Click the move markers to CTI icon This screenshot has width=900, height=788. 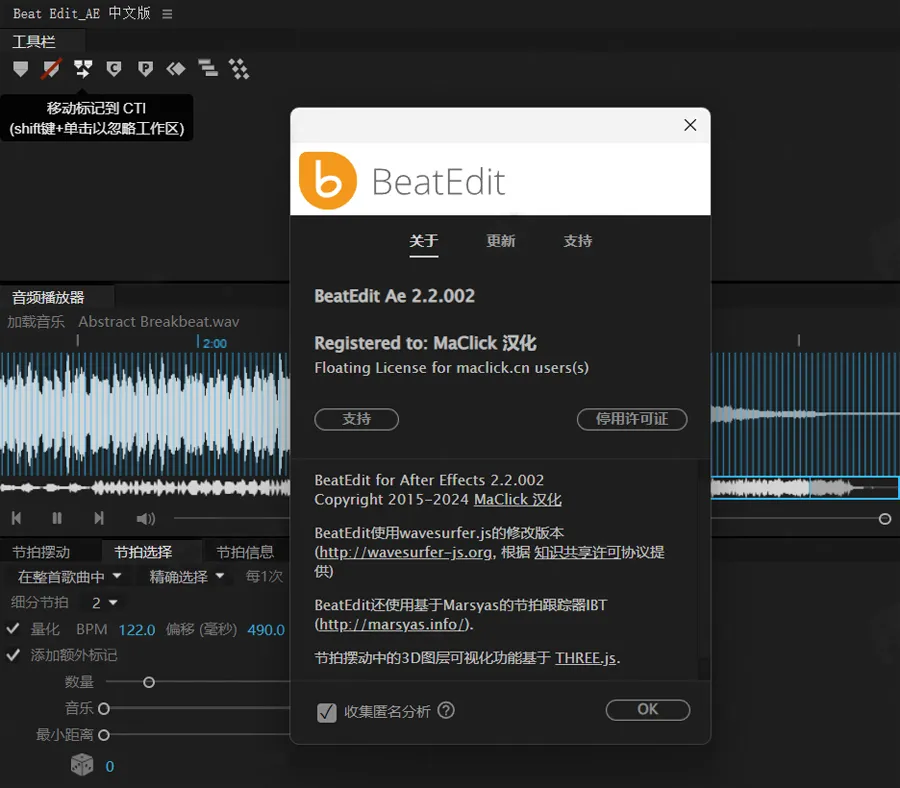[x=83, y=69]
